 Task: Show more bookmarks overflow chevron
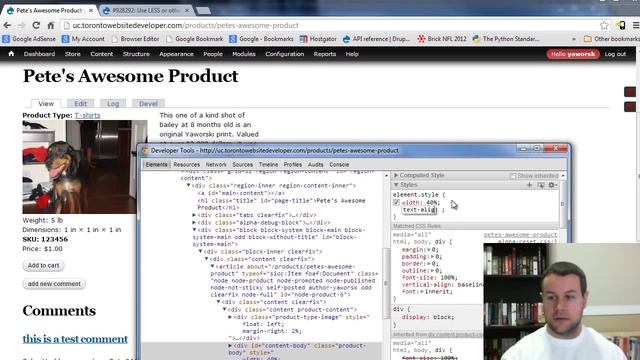pos(574,39)
